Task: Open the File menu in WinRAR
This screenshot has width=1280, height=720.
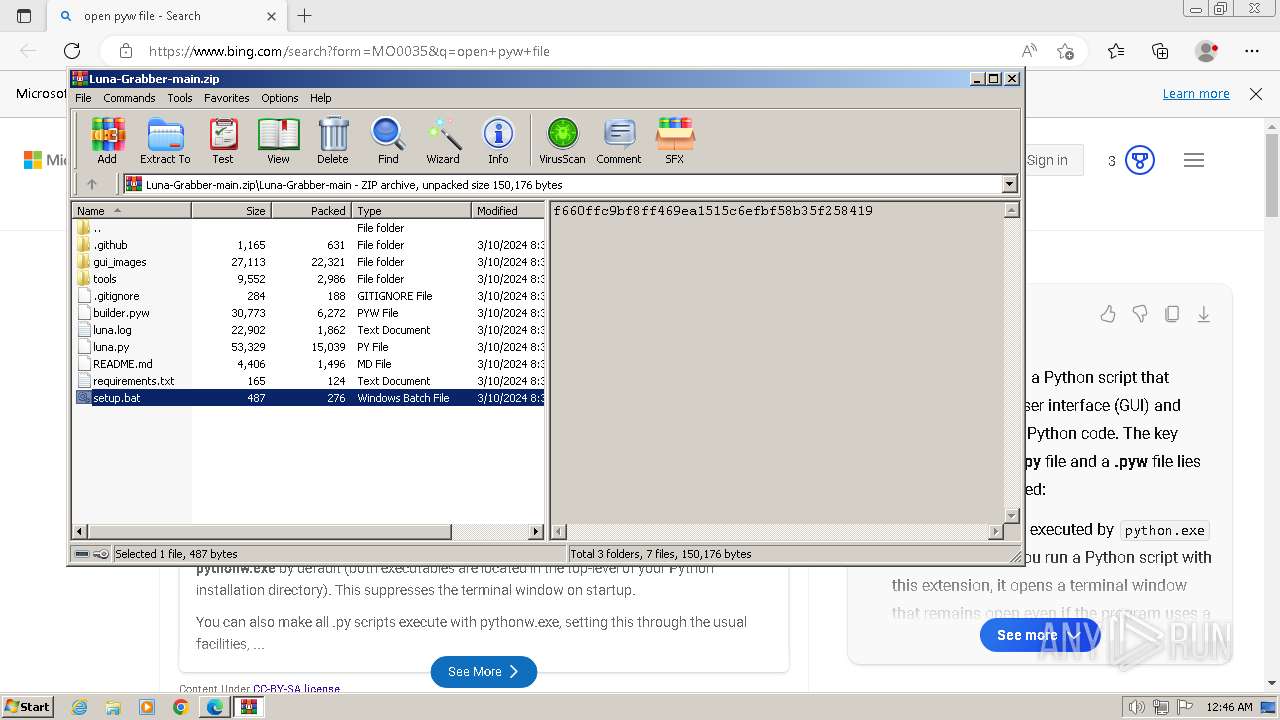Action: pyautogui.click(x=83, y=98)
